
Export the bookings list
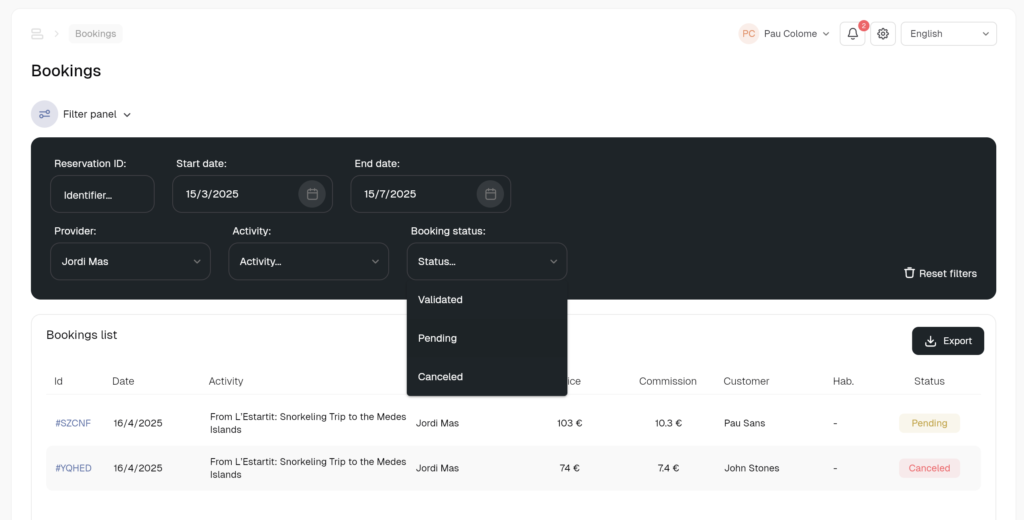(948, 341)
